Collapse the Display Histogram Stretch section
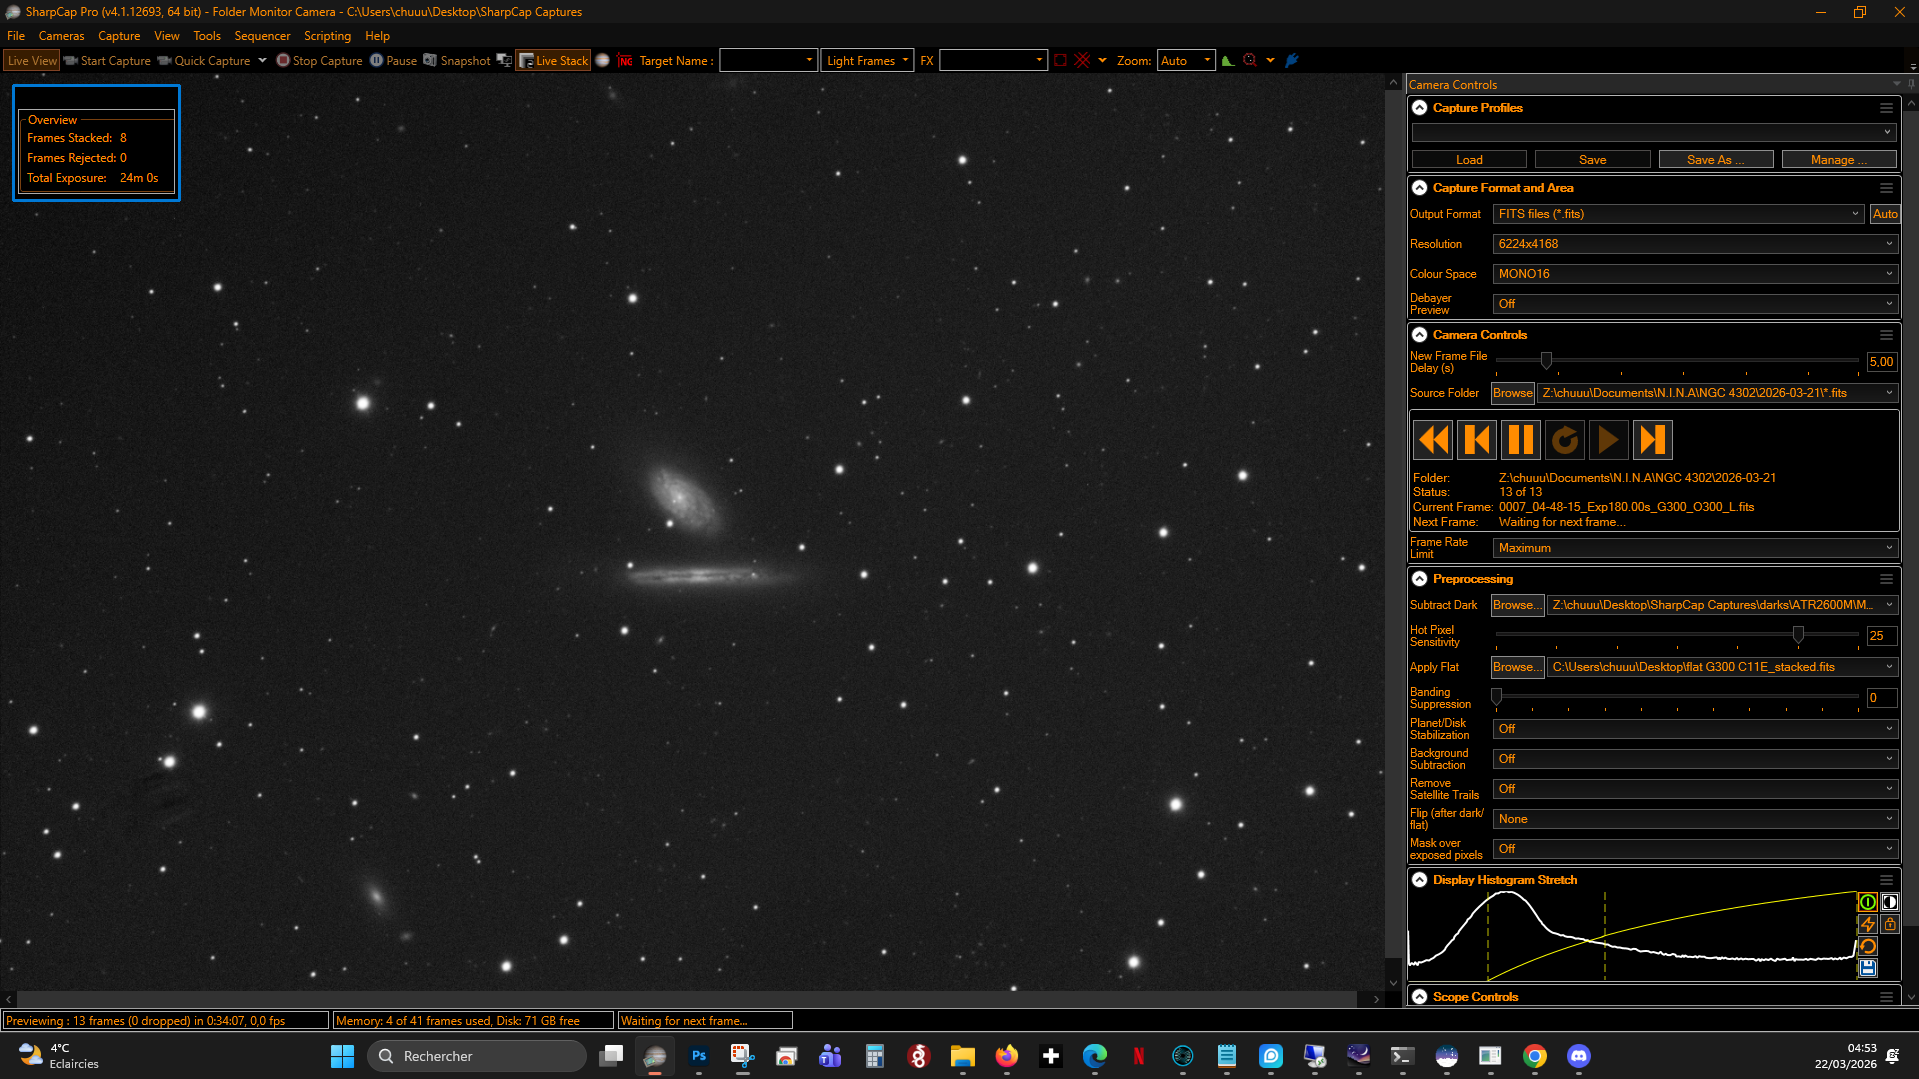 tap(1420, 880)
